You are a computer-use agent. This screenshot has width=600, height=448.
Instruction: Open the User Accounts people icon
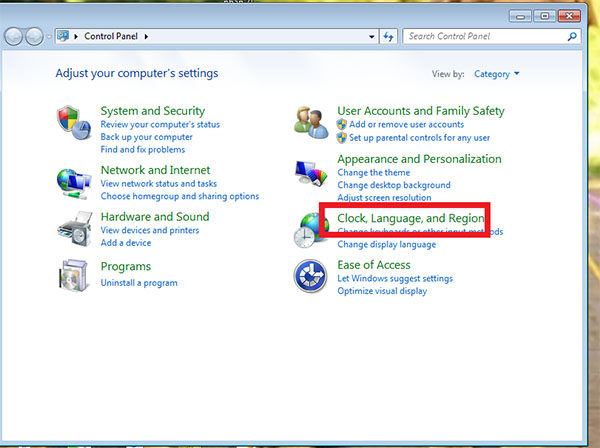(311, 122)
